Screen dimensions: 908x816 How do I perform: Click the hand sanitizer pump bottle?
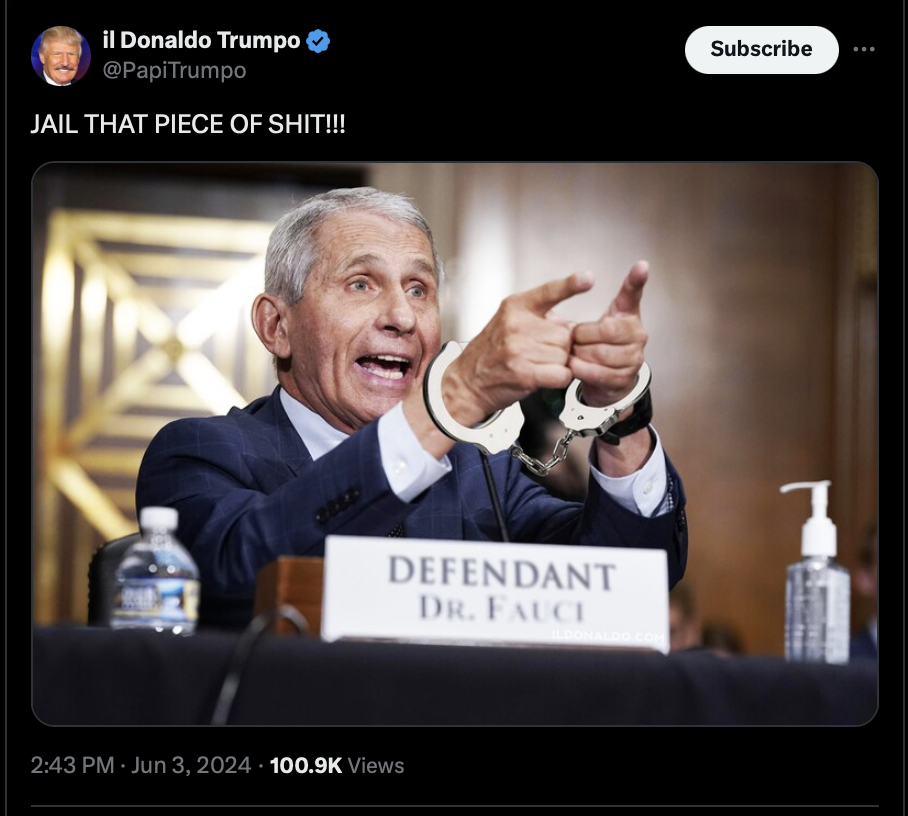816,572
